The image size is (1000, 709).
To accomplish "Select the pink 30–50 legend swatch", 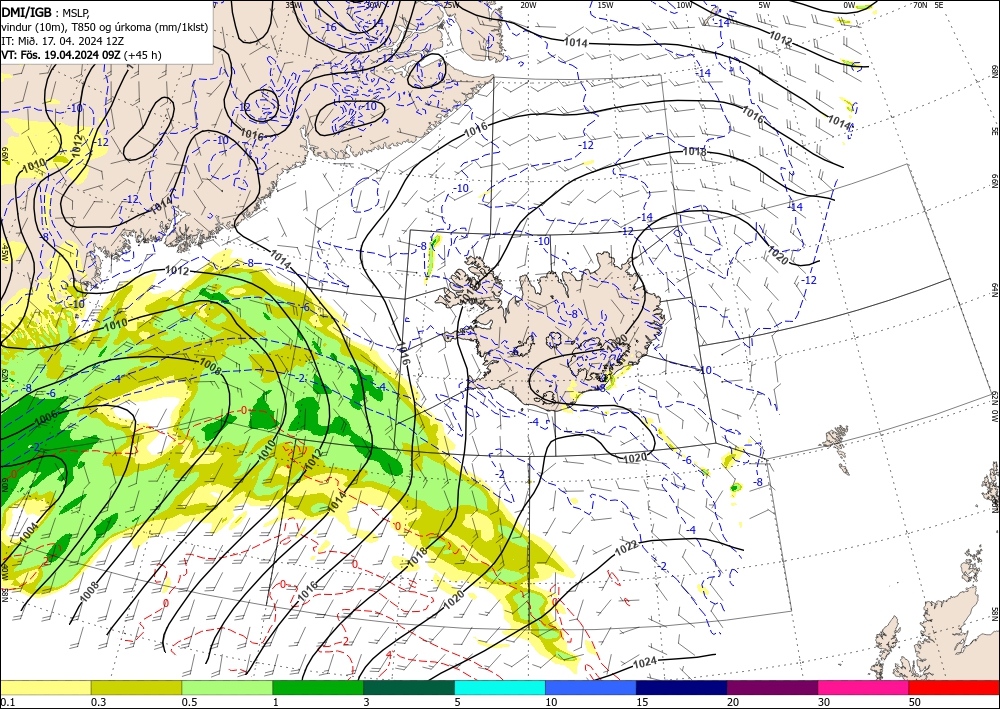I will (864, 687).
